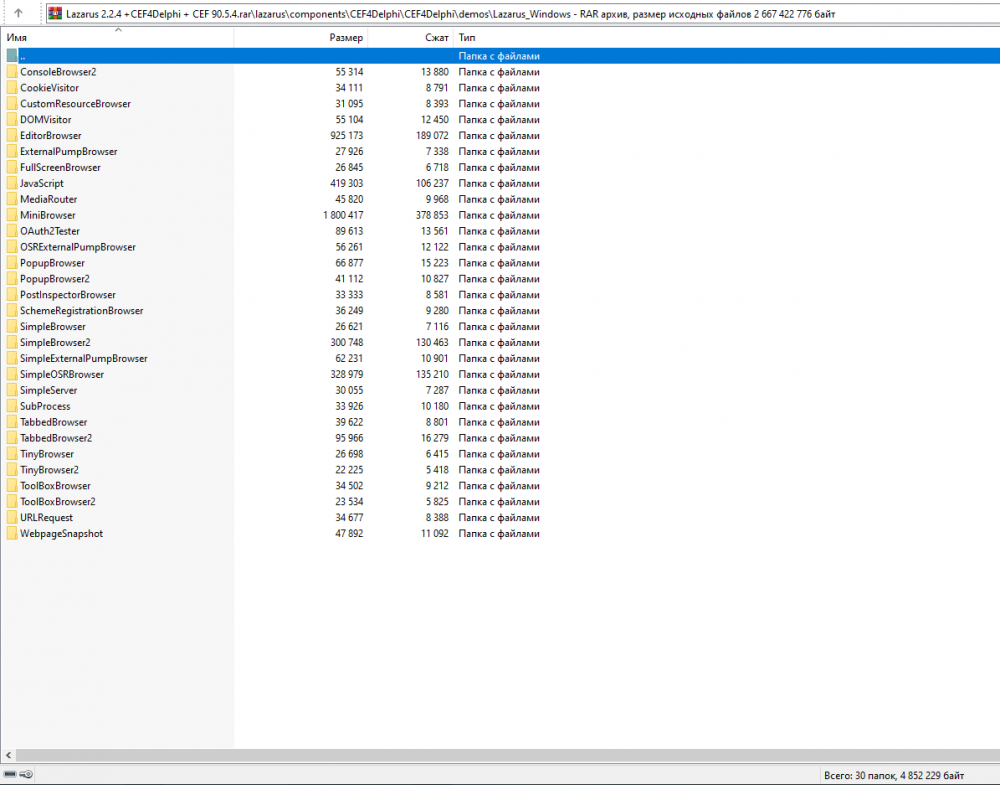This screenshot has width=1000, height=785.
Task: Click the CookieVisitor folder icon
Action: [x=12, y=88]
